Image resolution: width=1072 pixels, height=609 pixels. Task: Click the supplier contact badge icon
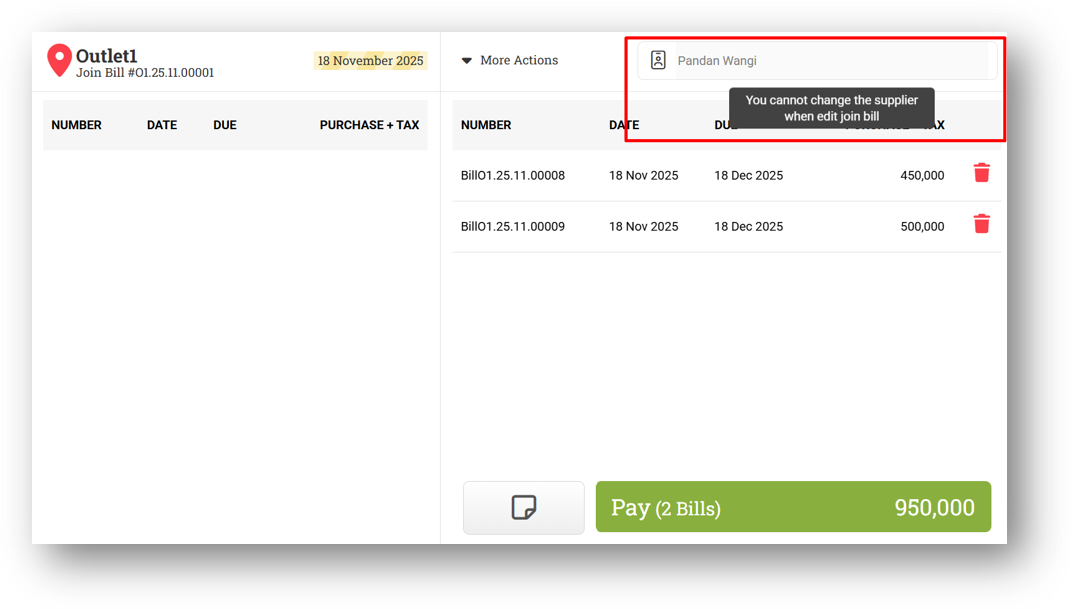[658, 60]
